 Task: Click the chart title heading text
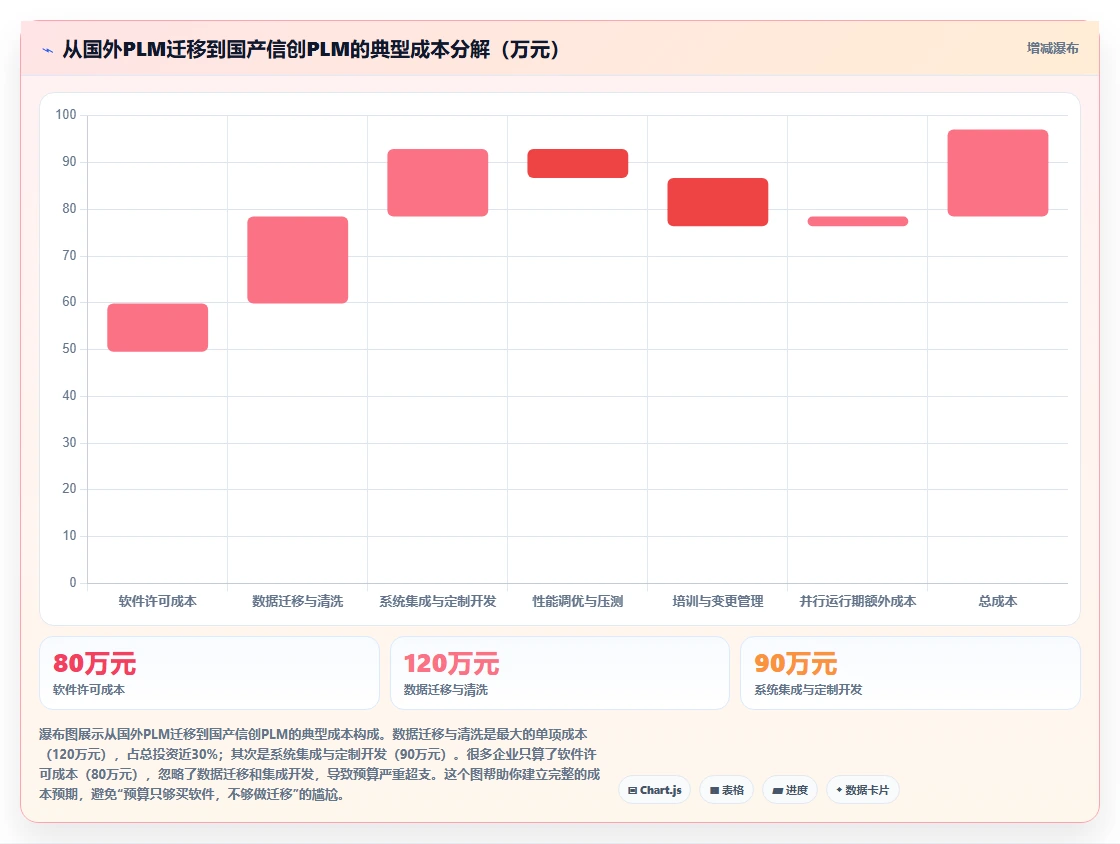pyautogui.click(x=311, y=49)
